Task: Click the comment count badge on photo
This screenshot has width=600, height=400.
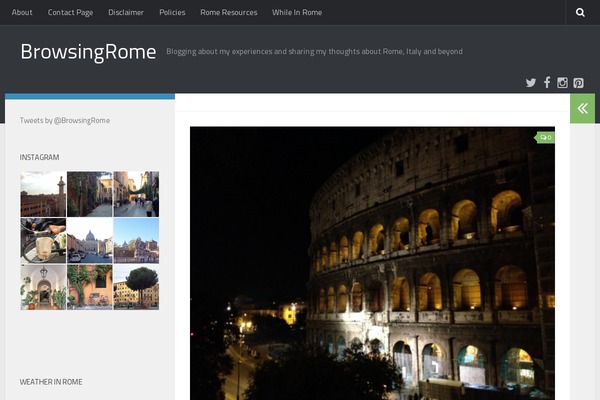Action: pos(545,137)
